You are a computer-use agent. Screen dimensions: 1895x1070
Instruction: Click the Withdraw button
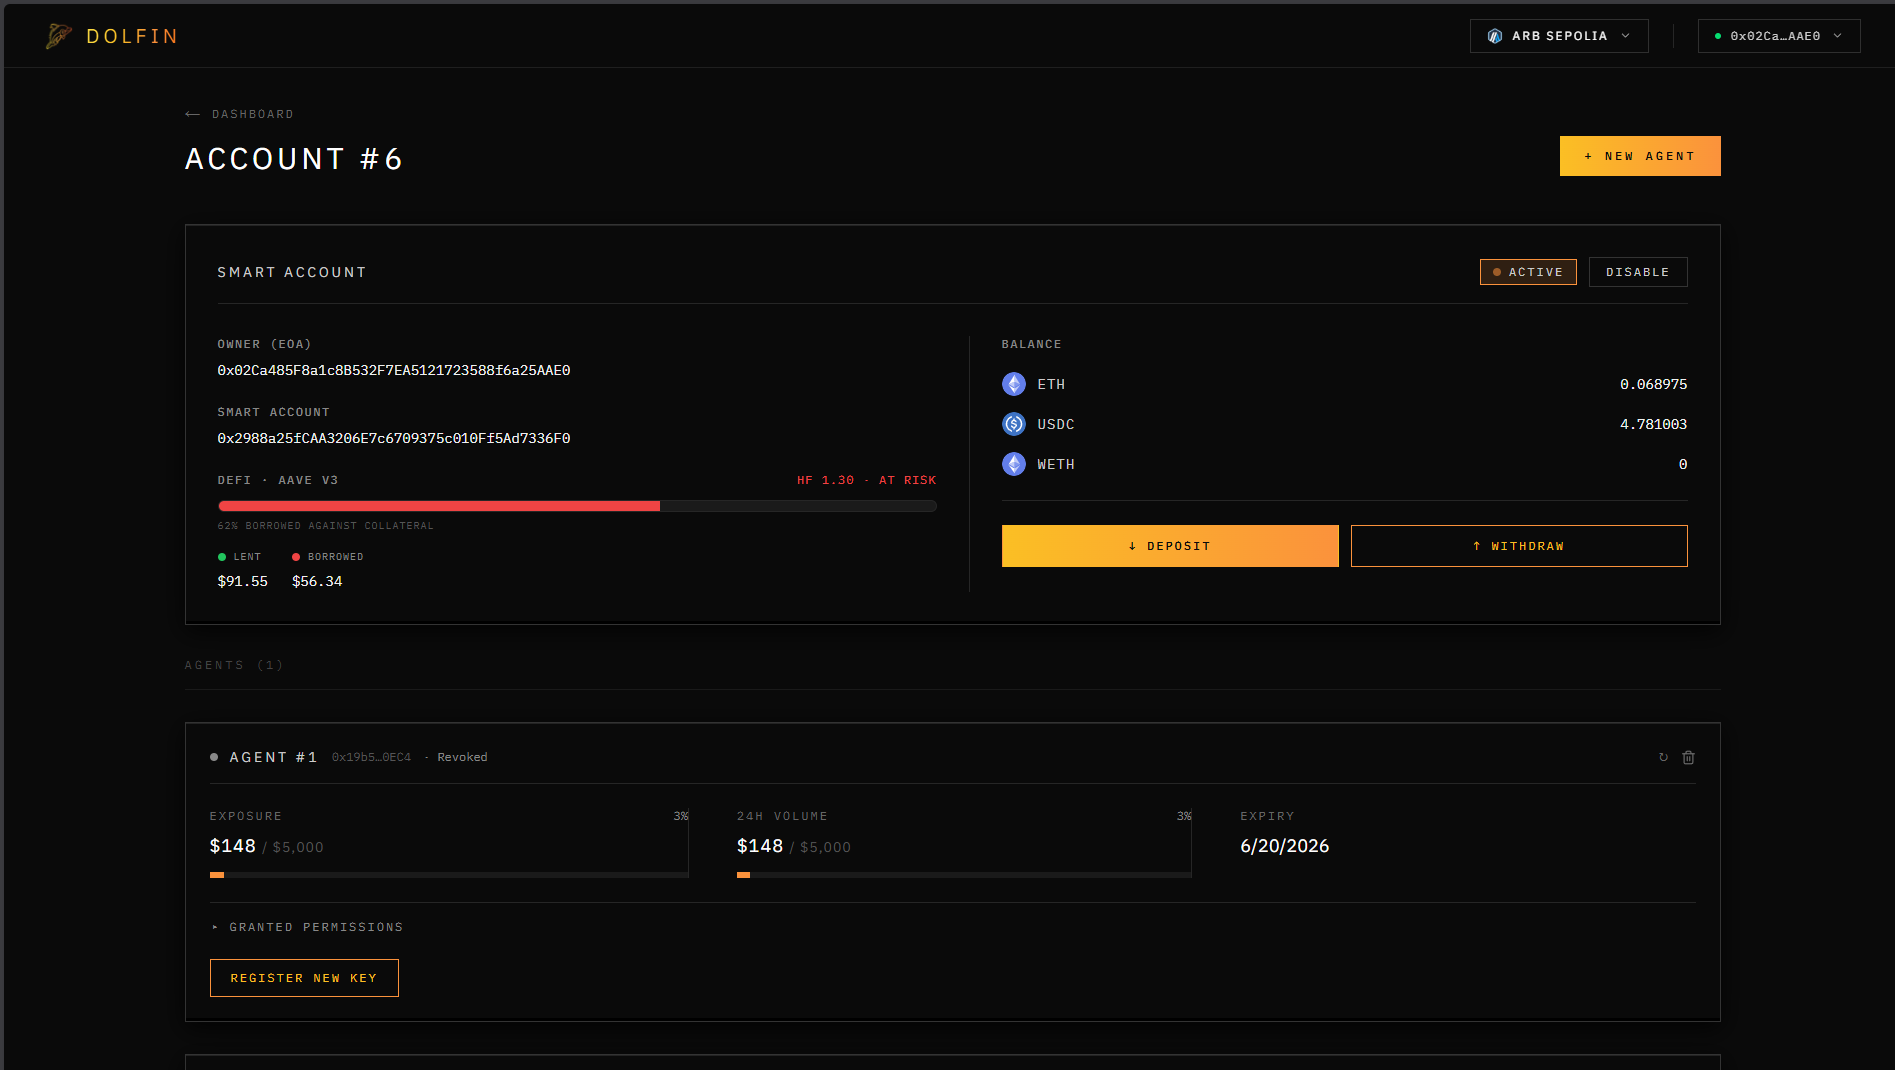click(x=1519, y=546)
